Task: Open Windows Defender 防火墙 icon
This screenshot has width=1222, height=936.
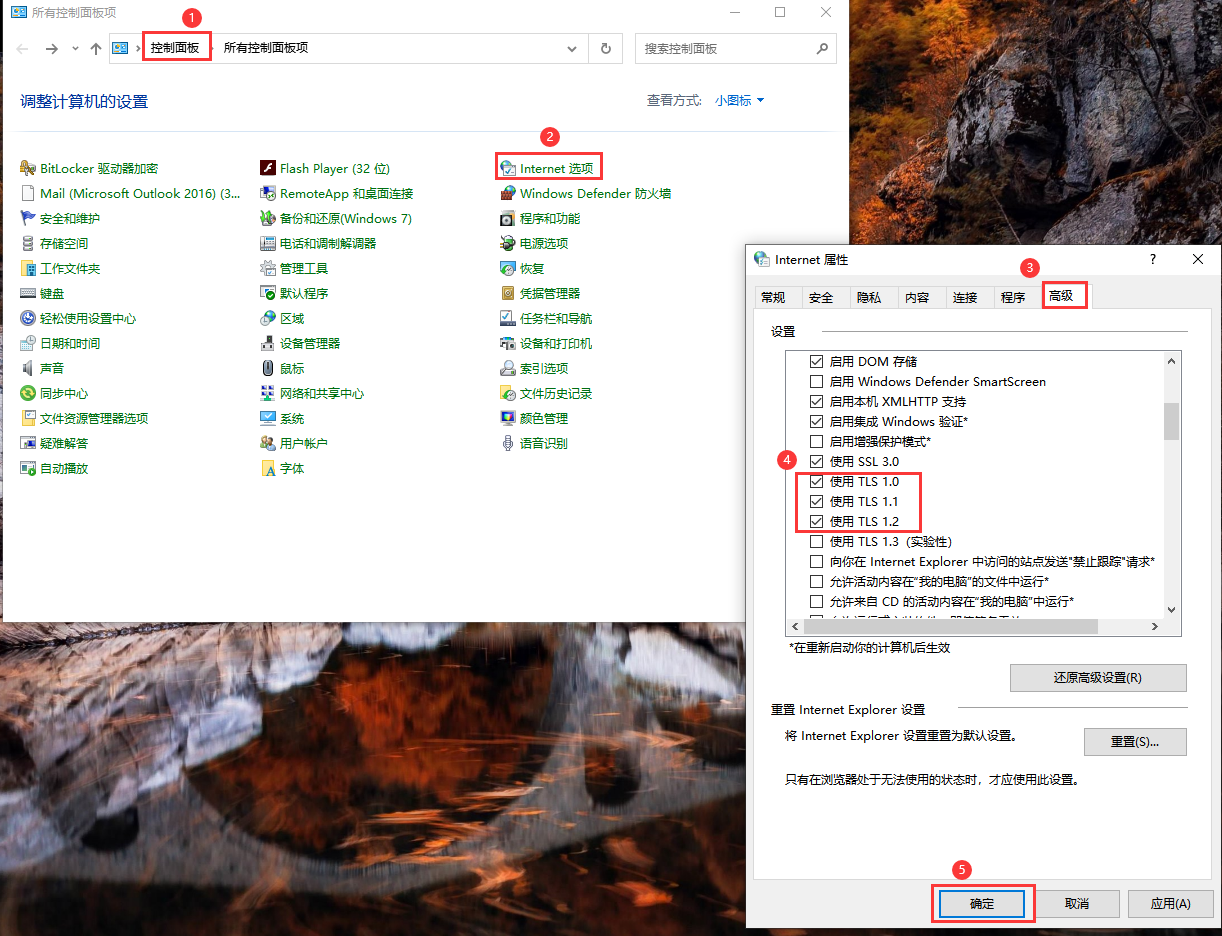Action: (x=508, y=193)
